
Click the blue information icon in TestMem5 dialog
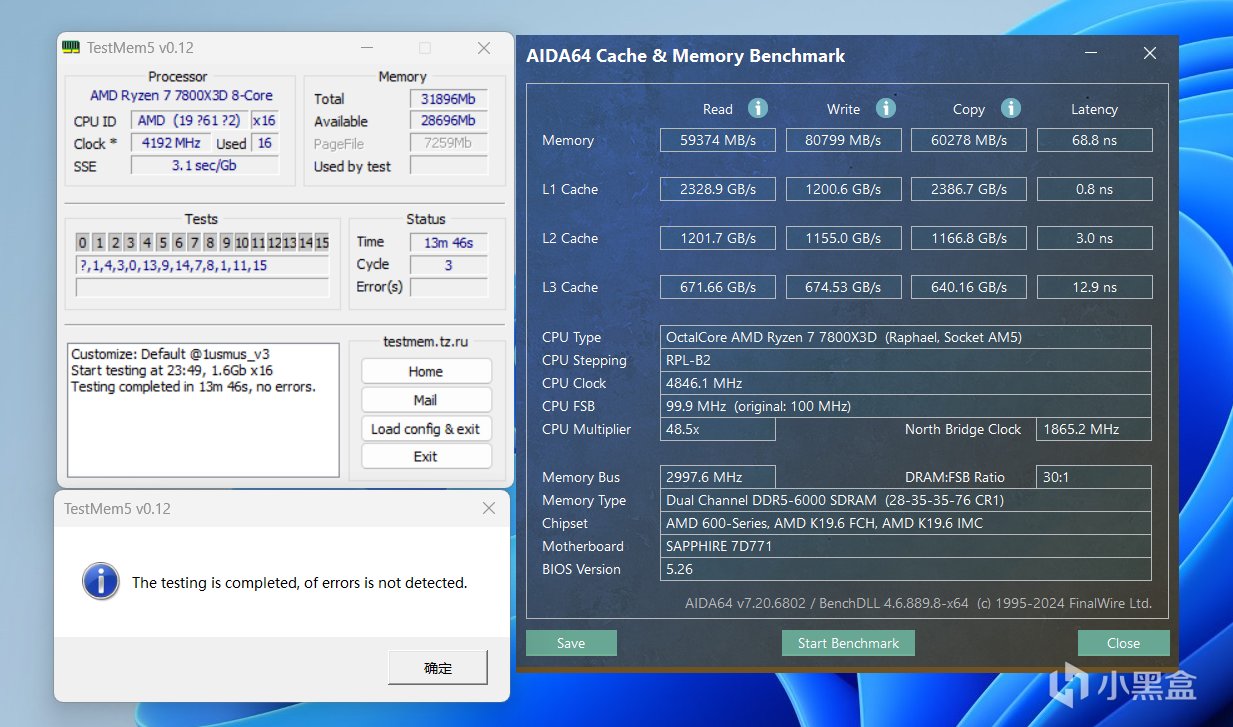pyautogui.click(x=101, y=581)
